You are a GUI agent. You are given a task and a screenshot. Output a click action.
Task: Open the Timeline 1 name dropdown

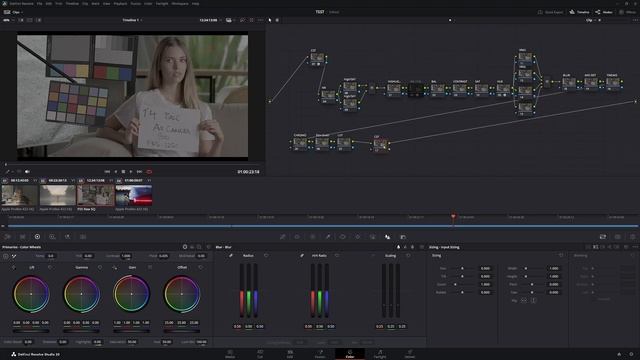click(x=132, y=20)
